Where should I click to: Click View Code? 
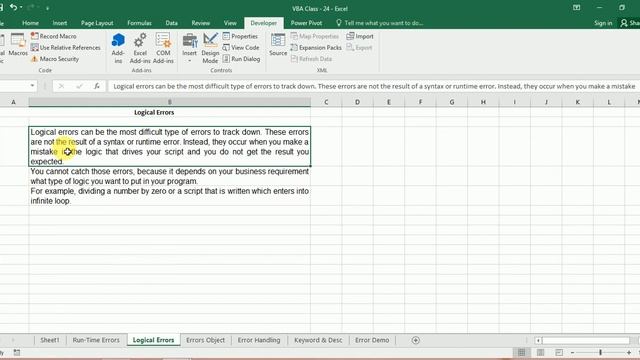pyautogui.click(x=241, y=48)
